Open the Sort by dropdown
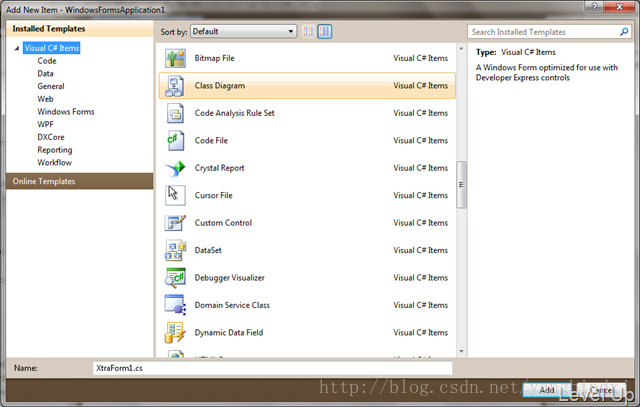Screen dimensions: 640x407 click(x=243, y=31)
